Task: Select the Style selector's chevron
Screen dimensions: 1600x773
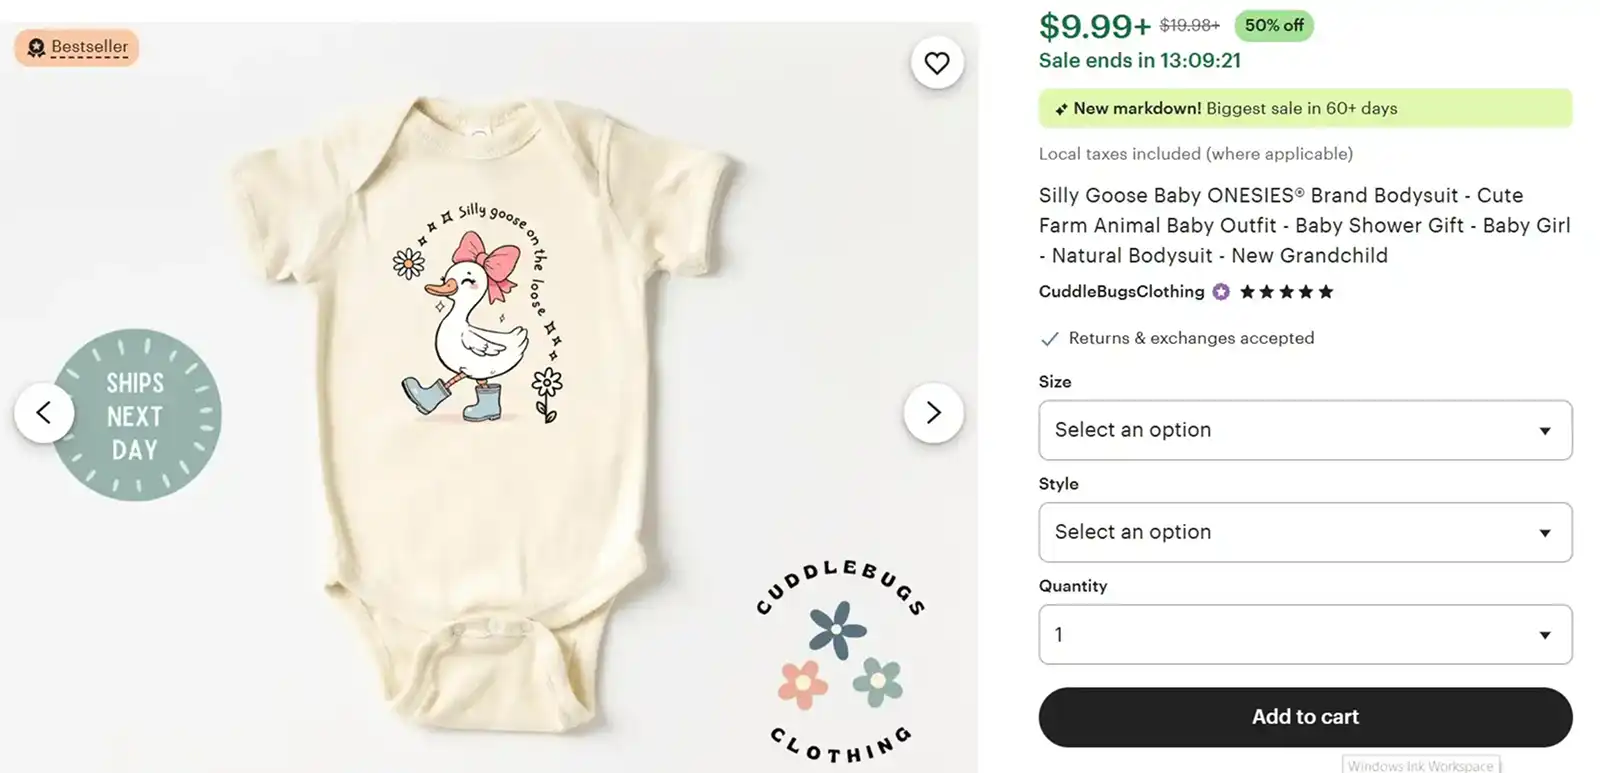Action: coord(1546,532)
